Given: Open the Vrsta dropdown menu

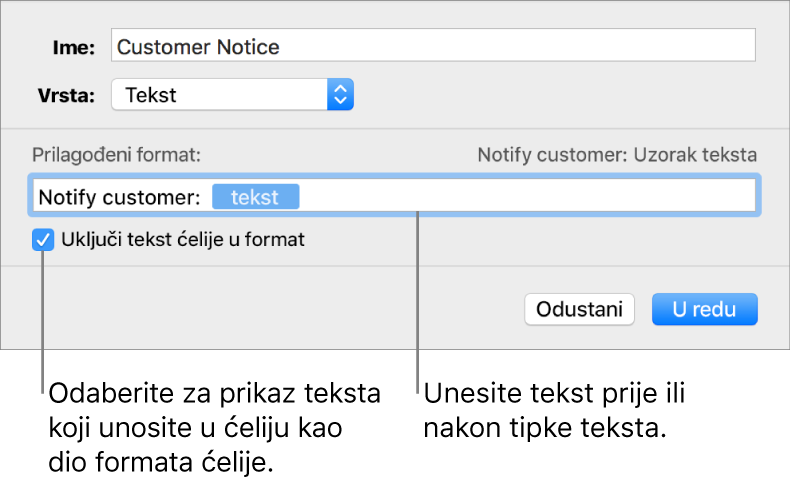Looking at the screenshot, I should [232, 95].
